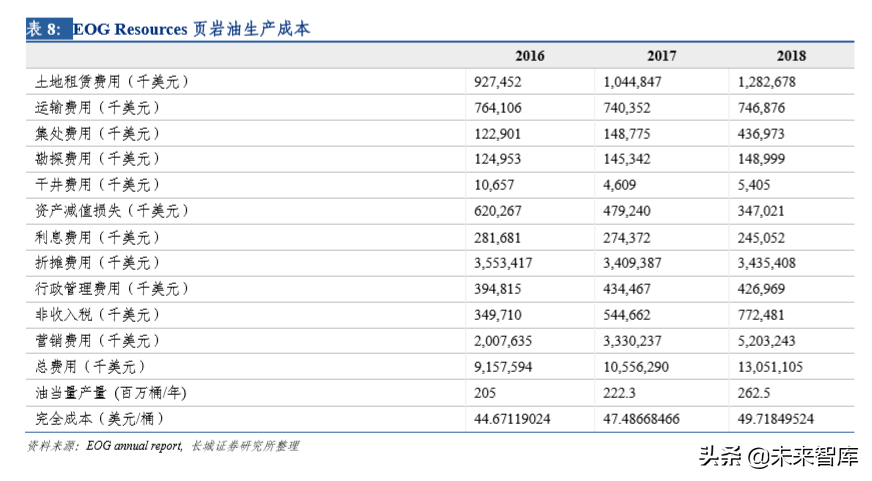Select the value 620,267
872x481 pixels.
(498, 211)
